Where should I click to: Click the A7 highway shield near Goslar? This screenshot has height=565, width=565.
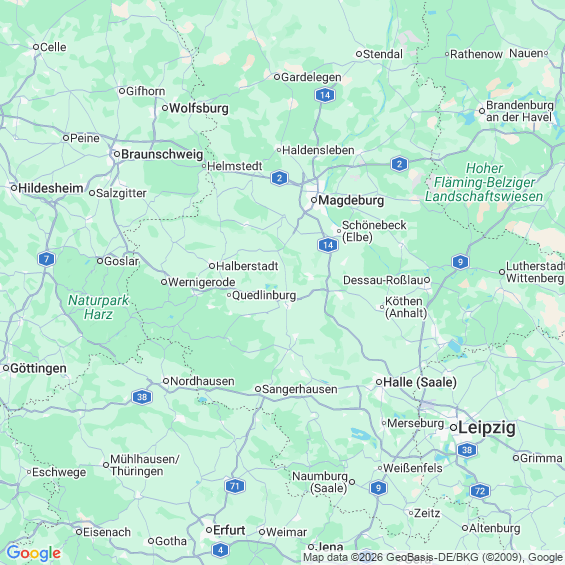(x=46, y=259)
